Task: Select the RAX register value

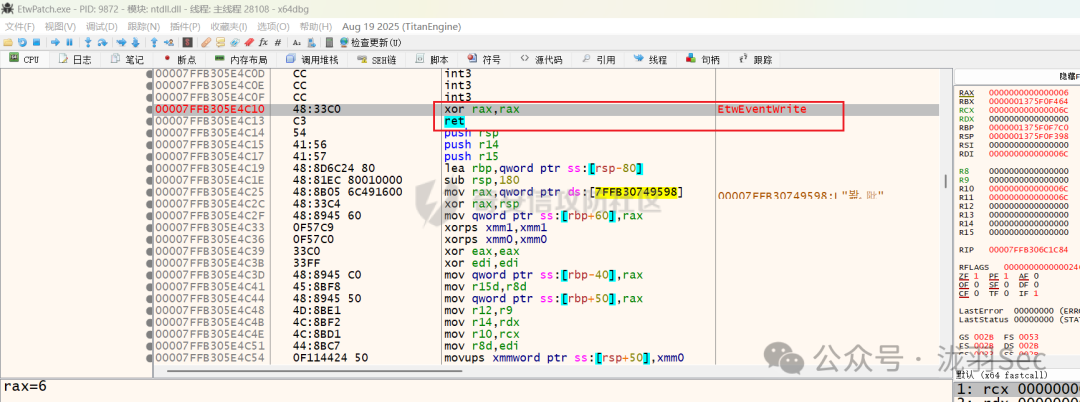Action: click(x=1029, y=92)
